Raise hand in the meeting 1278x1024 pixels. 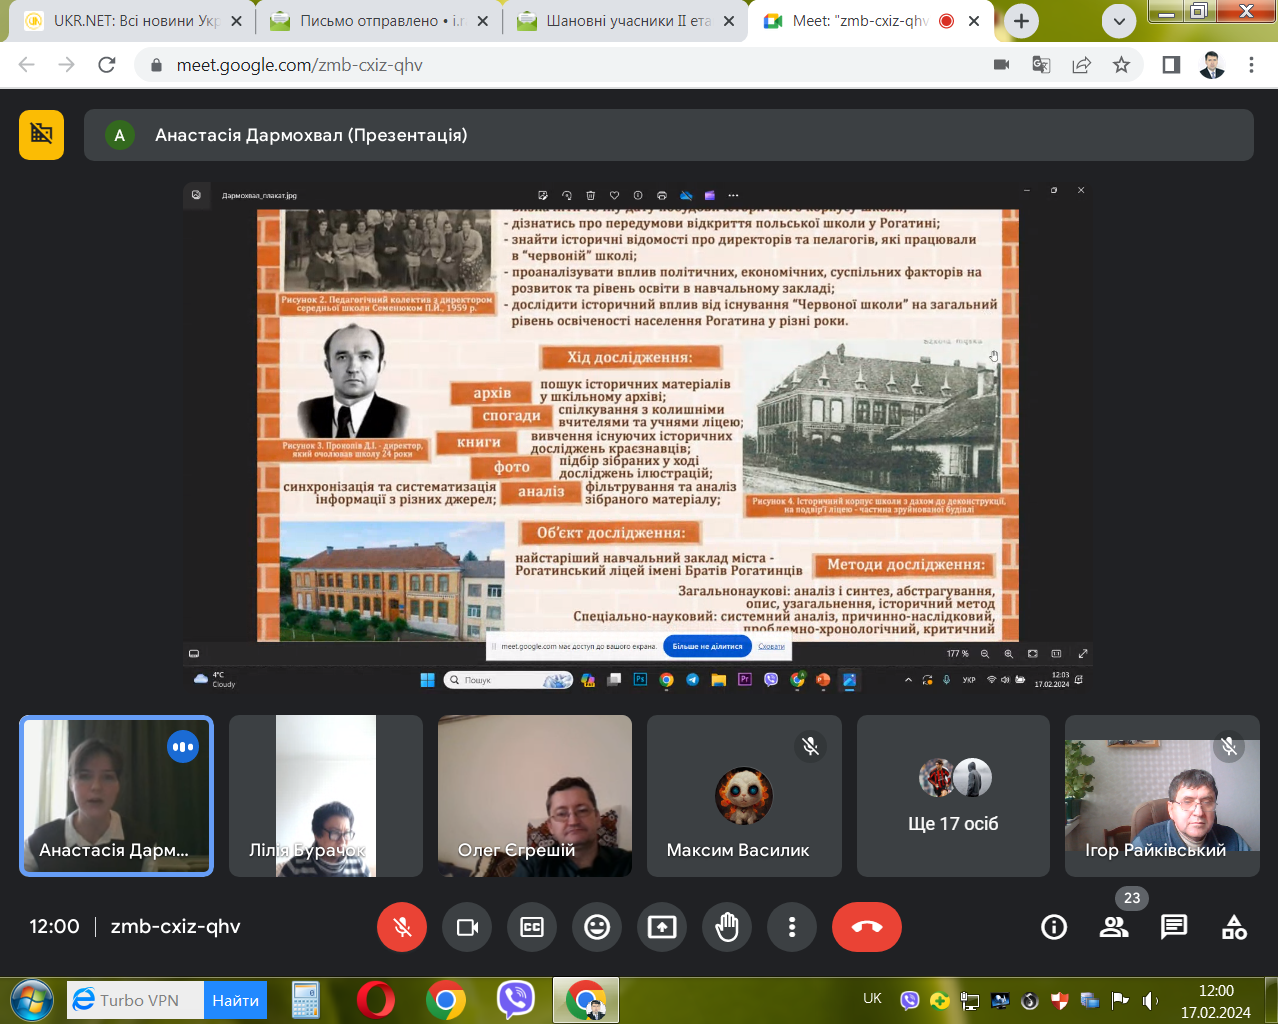coord(727,927)
